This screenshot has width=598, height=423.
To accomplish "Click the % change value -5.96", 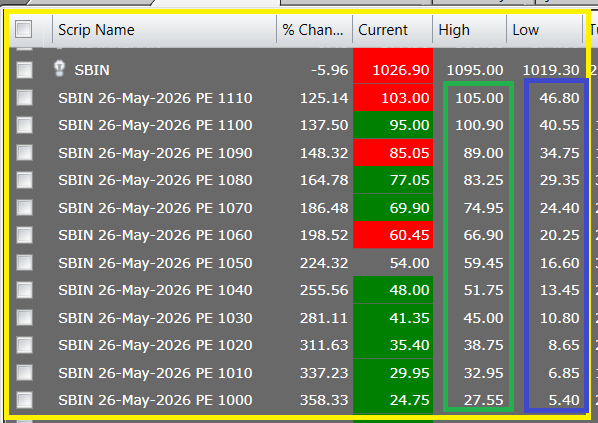I will 329,70.
